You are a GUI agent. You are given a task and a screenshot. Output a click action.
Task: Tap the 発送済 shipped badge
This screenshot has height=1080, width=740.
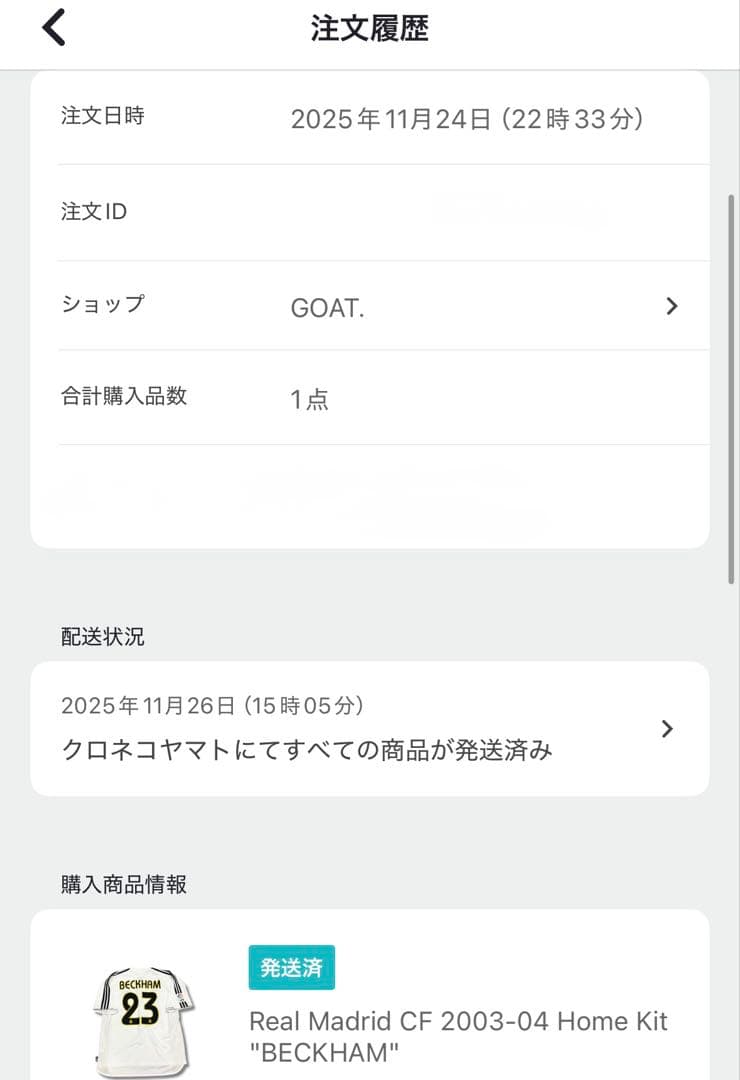(292, 967)
